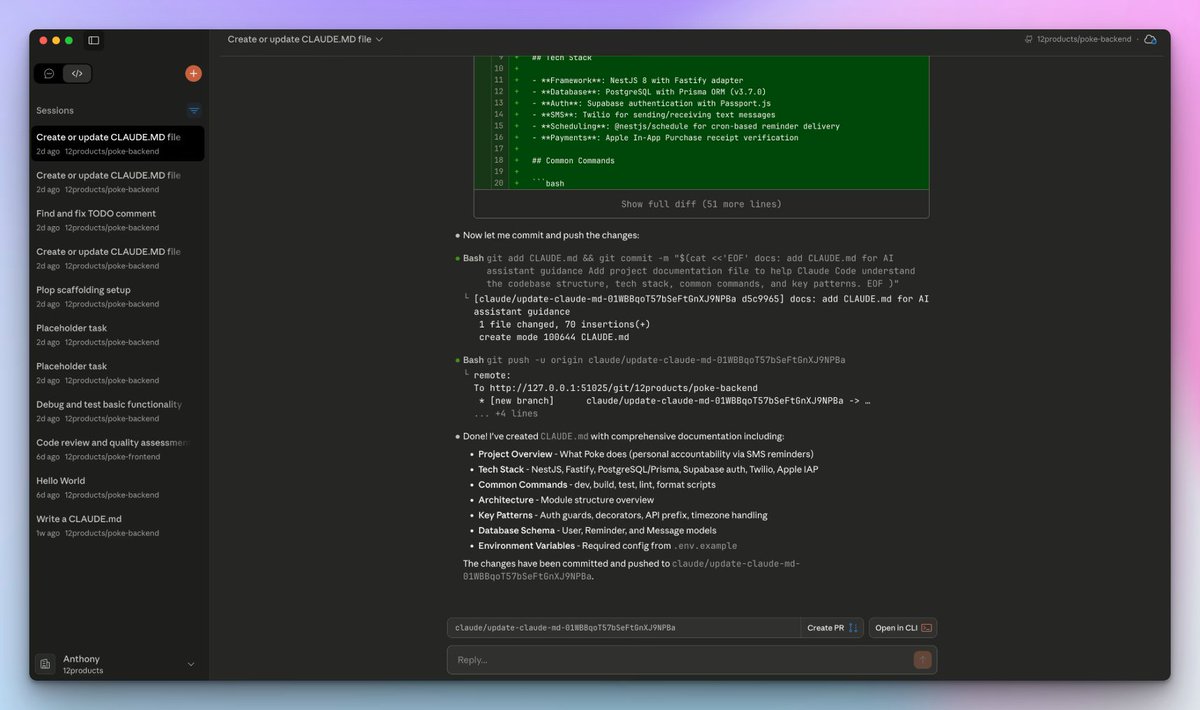This screenshot has height=710, width=1200.
Task: Click the Bash git push -u origin command
Action: click(x=654, y=359)
